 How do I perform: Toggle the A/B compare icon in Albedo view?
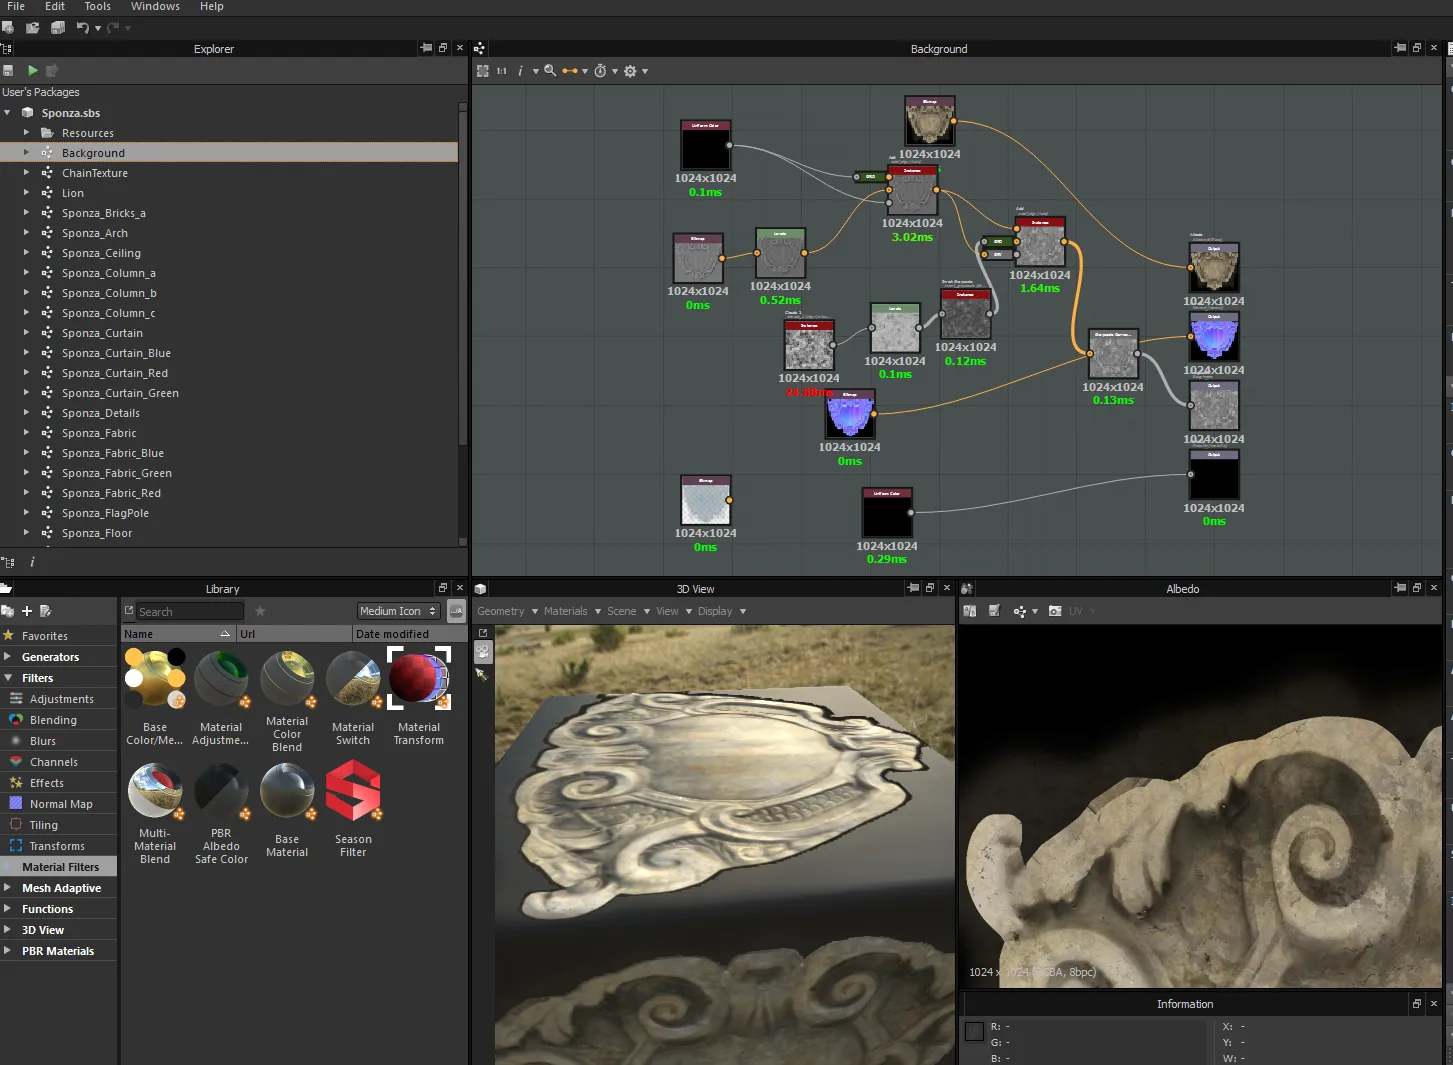[x=969, y=611]
